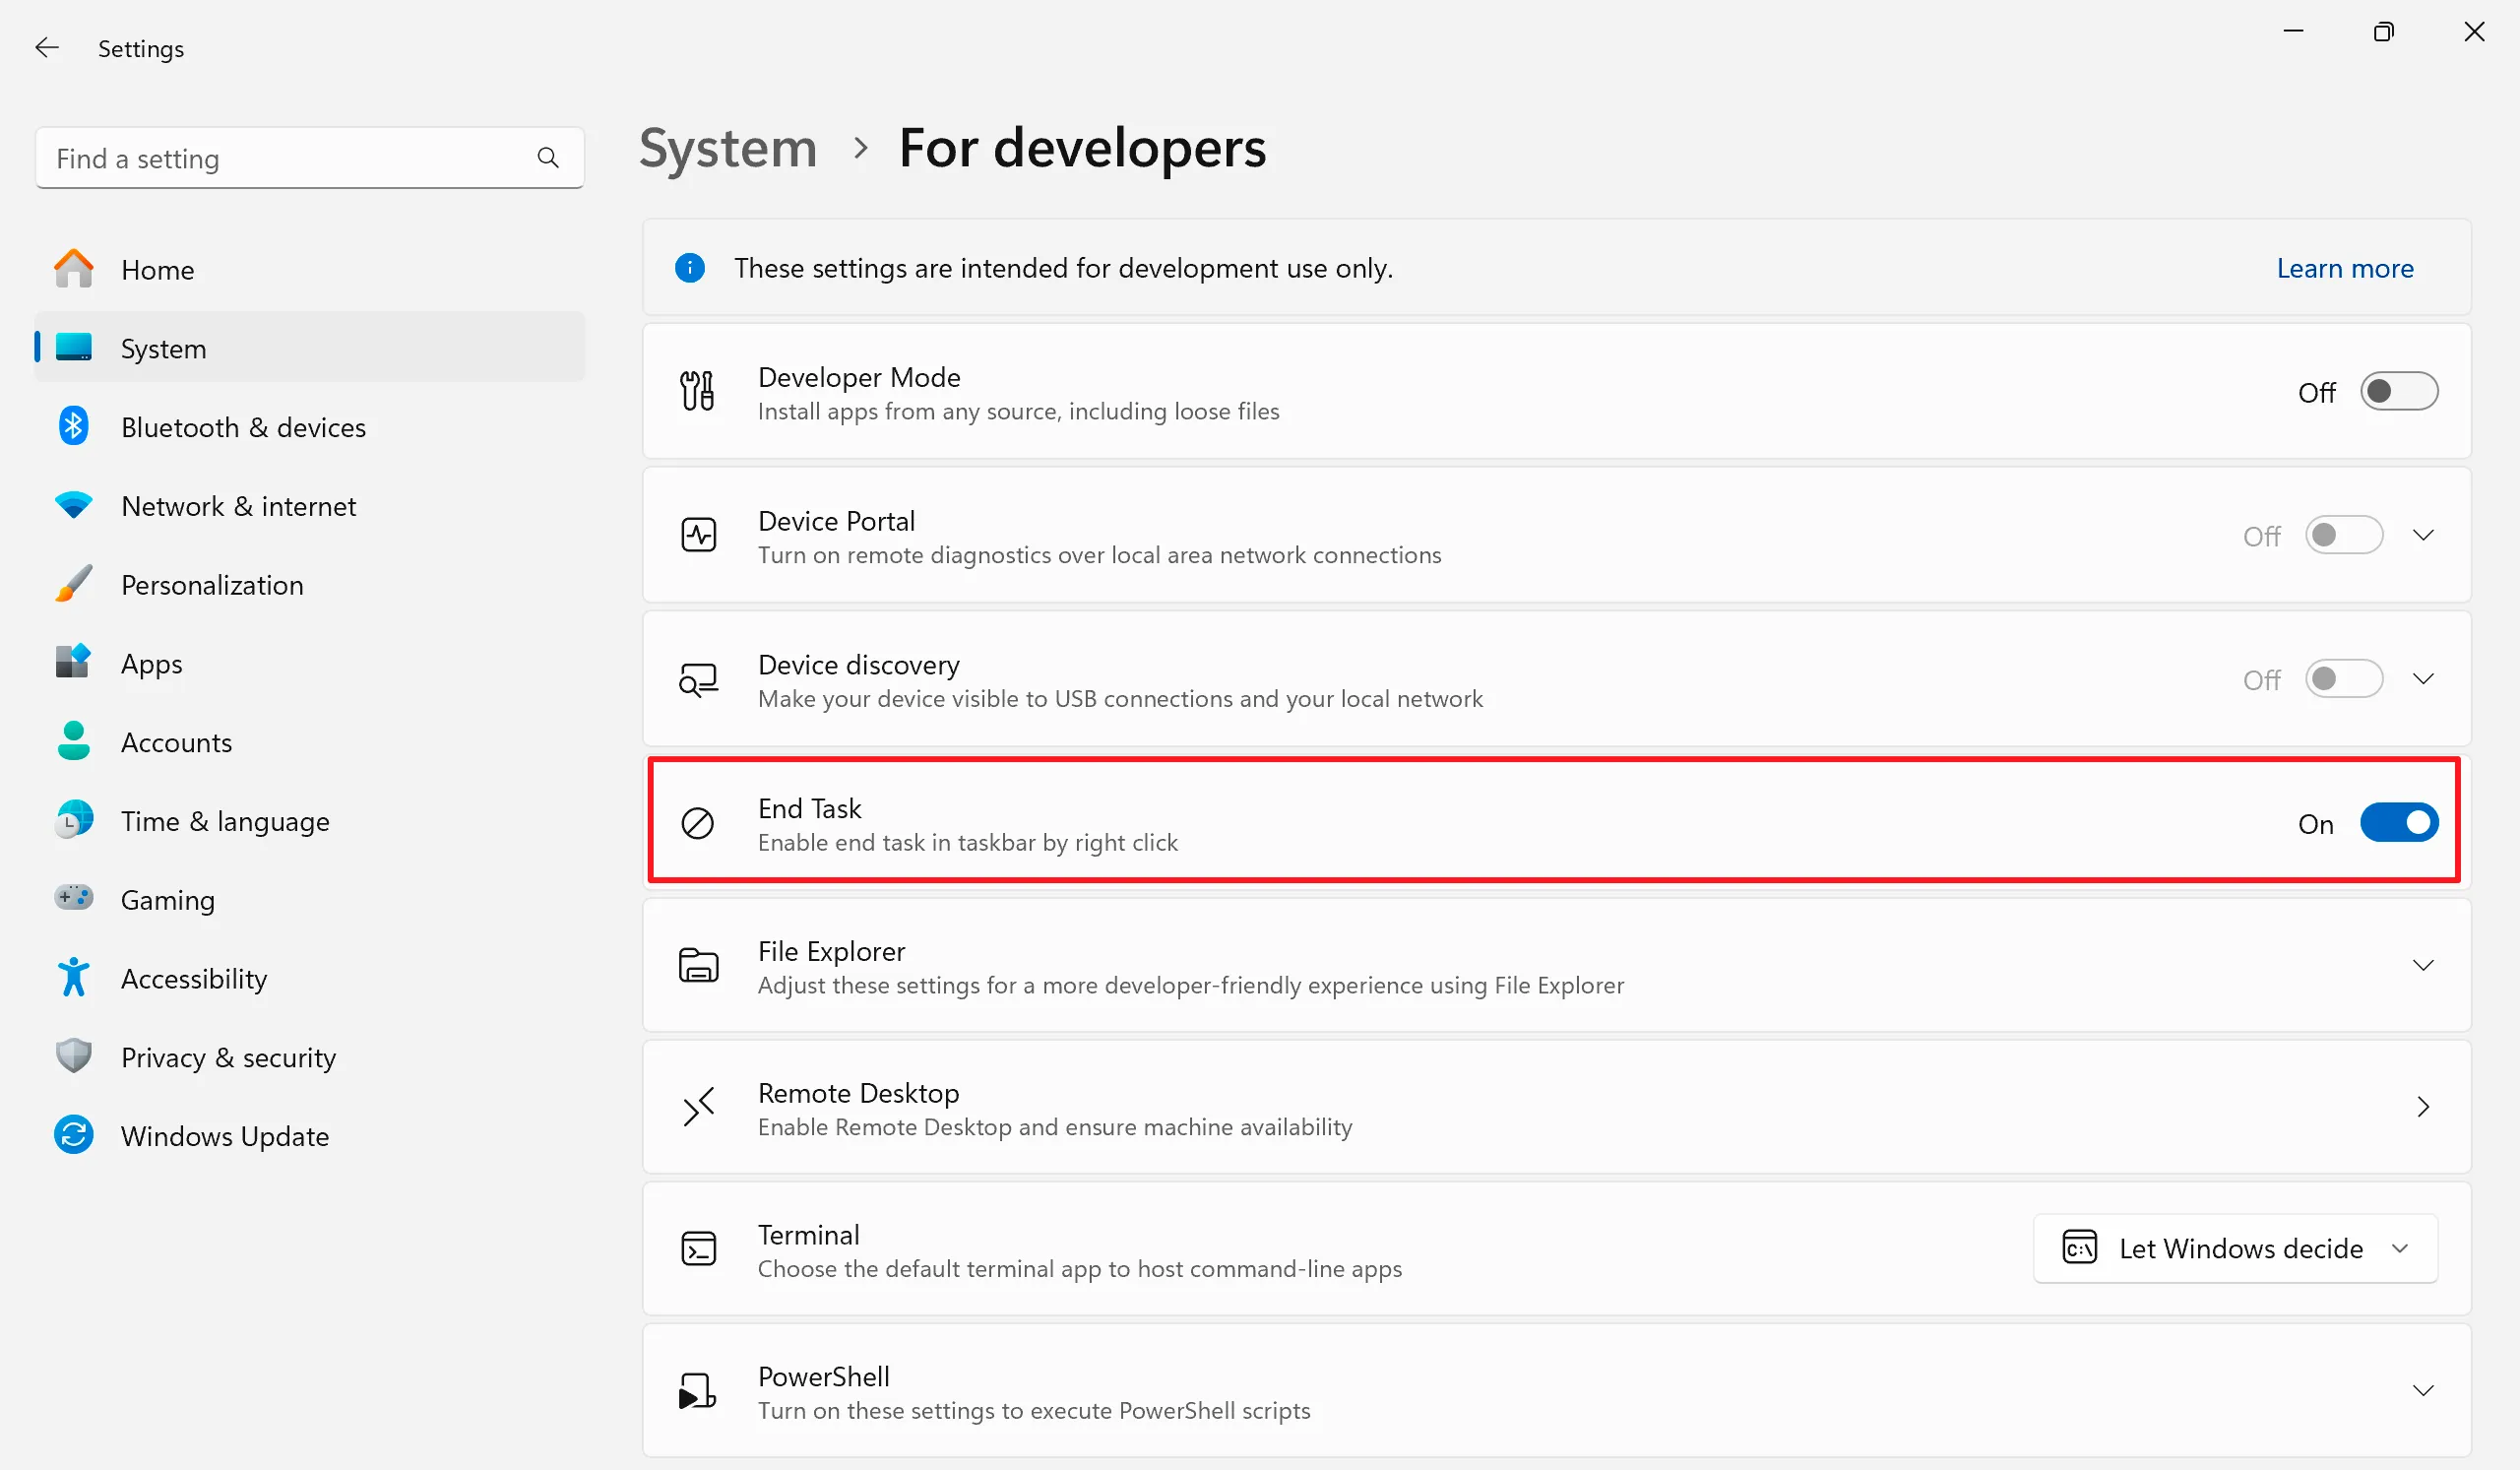Switch to Time & language settings
The image size is (2520, 1470).
(x=225, y=820)
